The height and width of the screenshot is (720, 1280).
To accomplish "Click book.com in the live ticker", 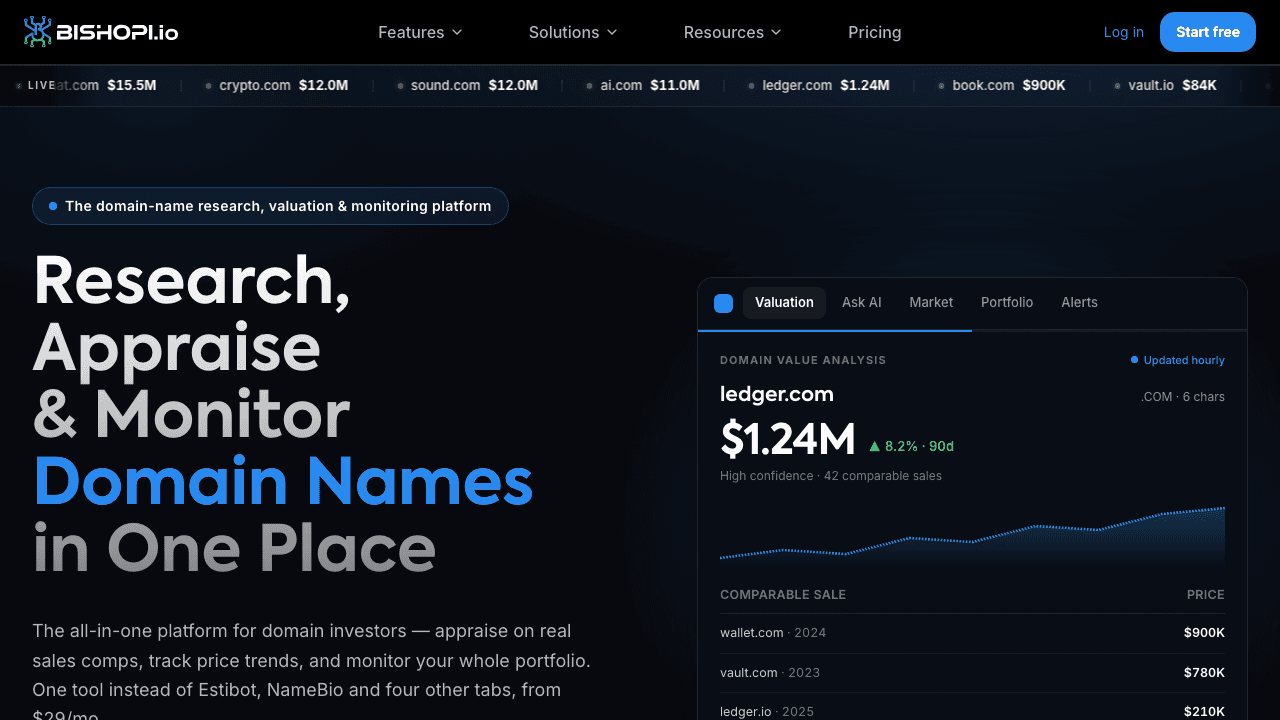I will coord(983,86).
